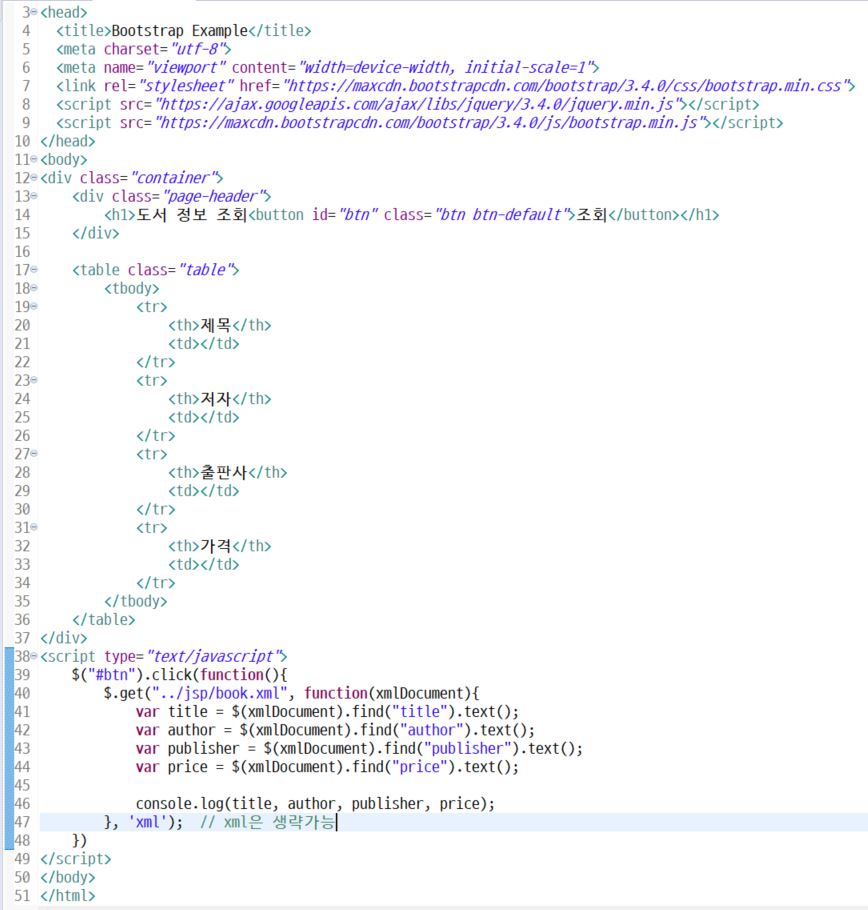Collapse the page-header div fold on line 13
Viewport: 868px width, 910px height.
point(34,196)
